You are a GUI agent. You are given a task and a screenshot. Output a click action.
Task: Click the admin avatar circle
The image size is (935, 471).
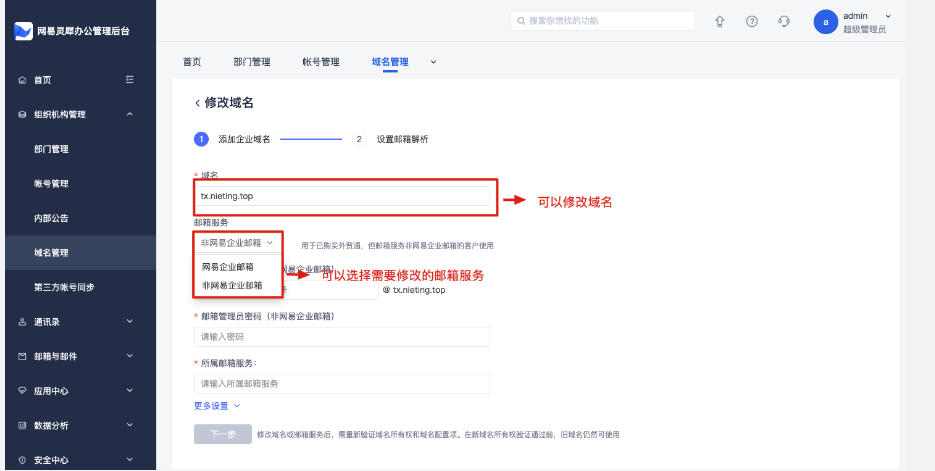826,22
